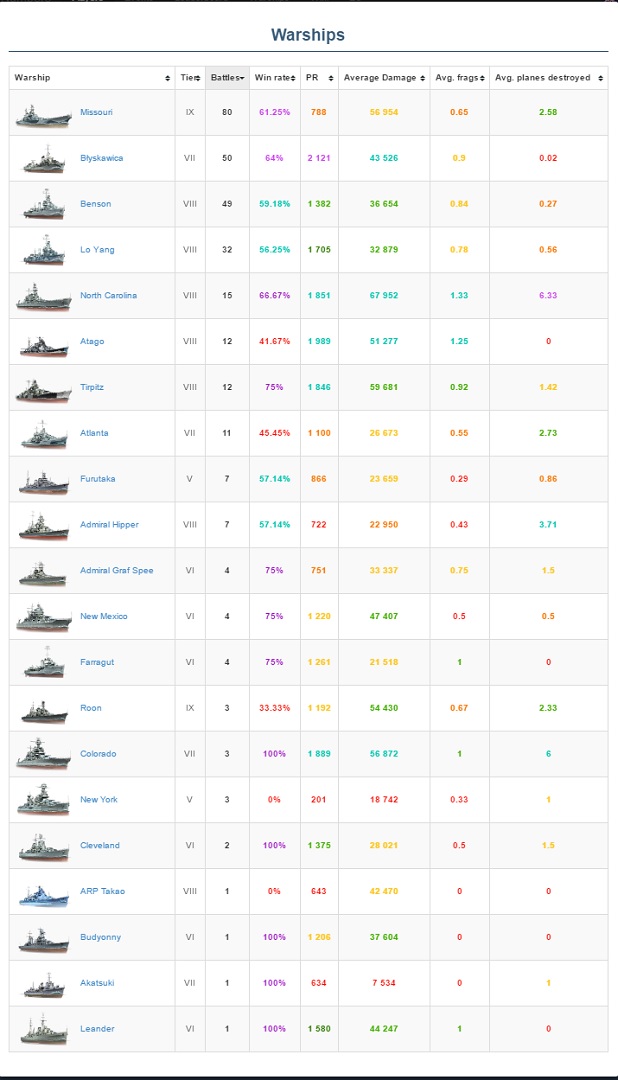
Task: Select Missouri's 61.25% win rate
Action: click(274, 112)
